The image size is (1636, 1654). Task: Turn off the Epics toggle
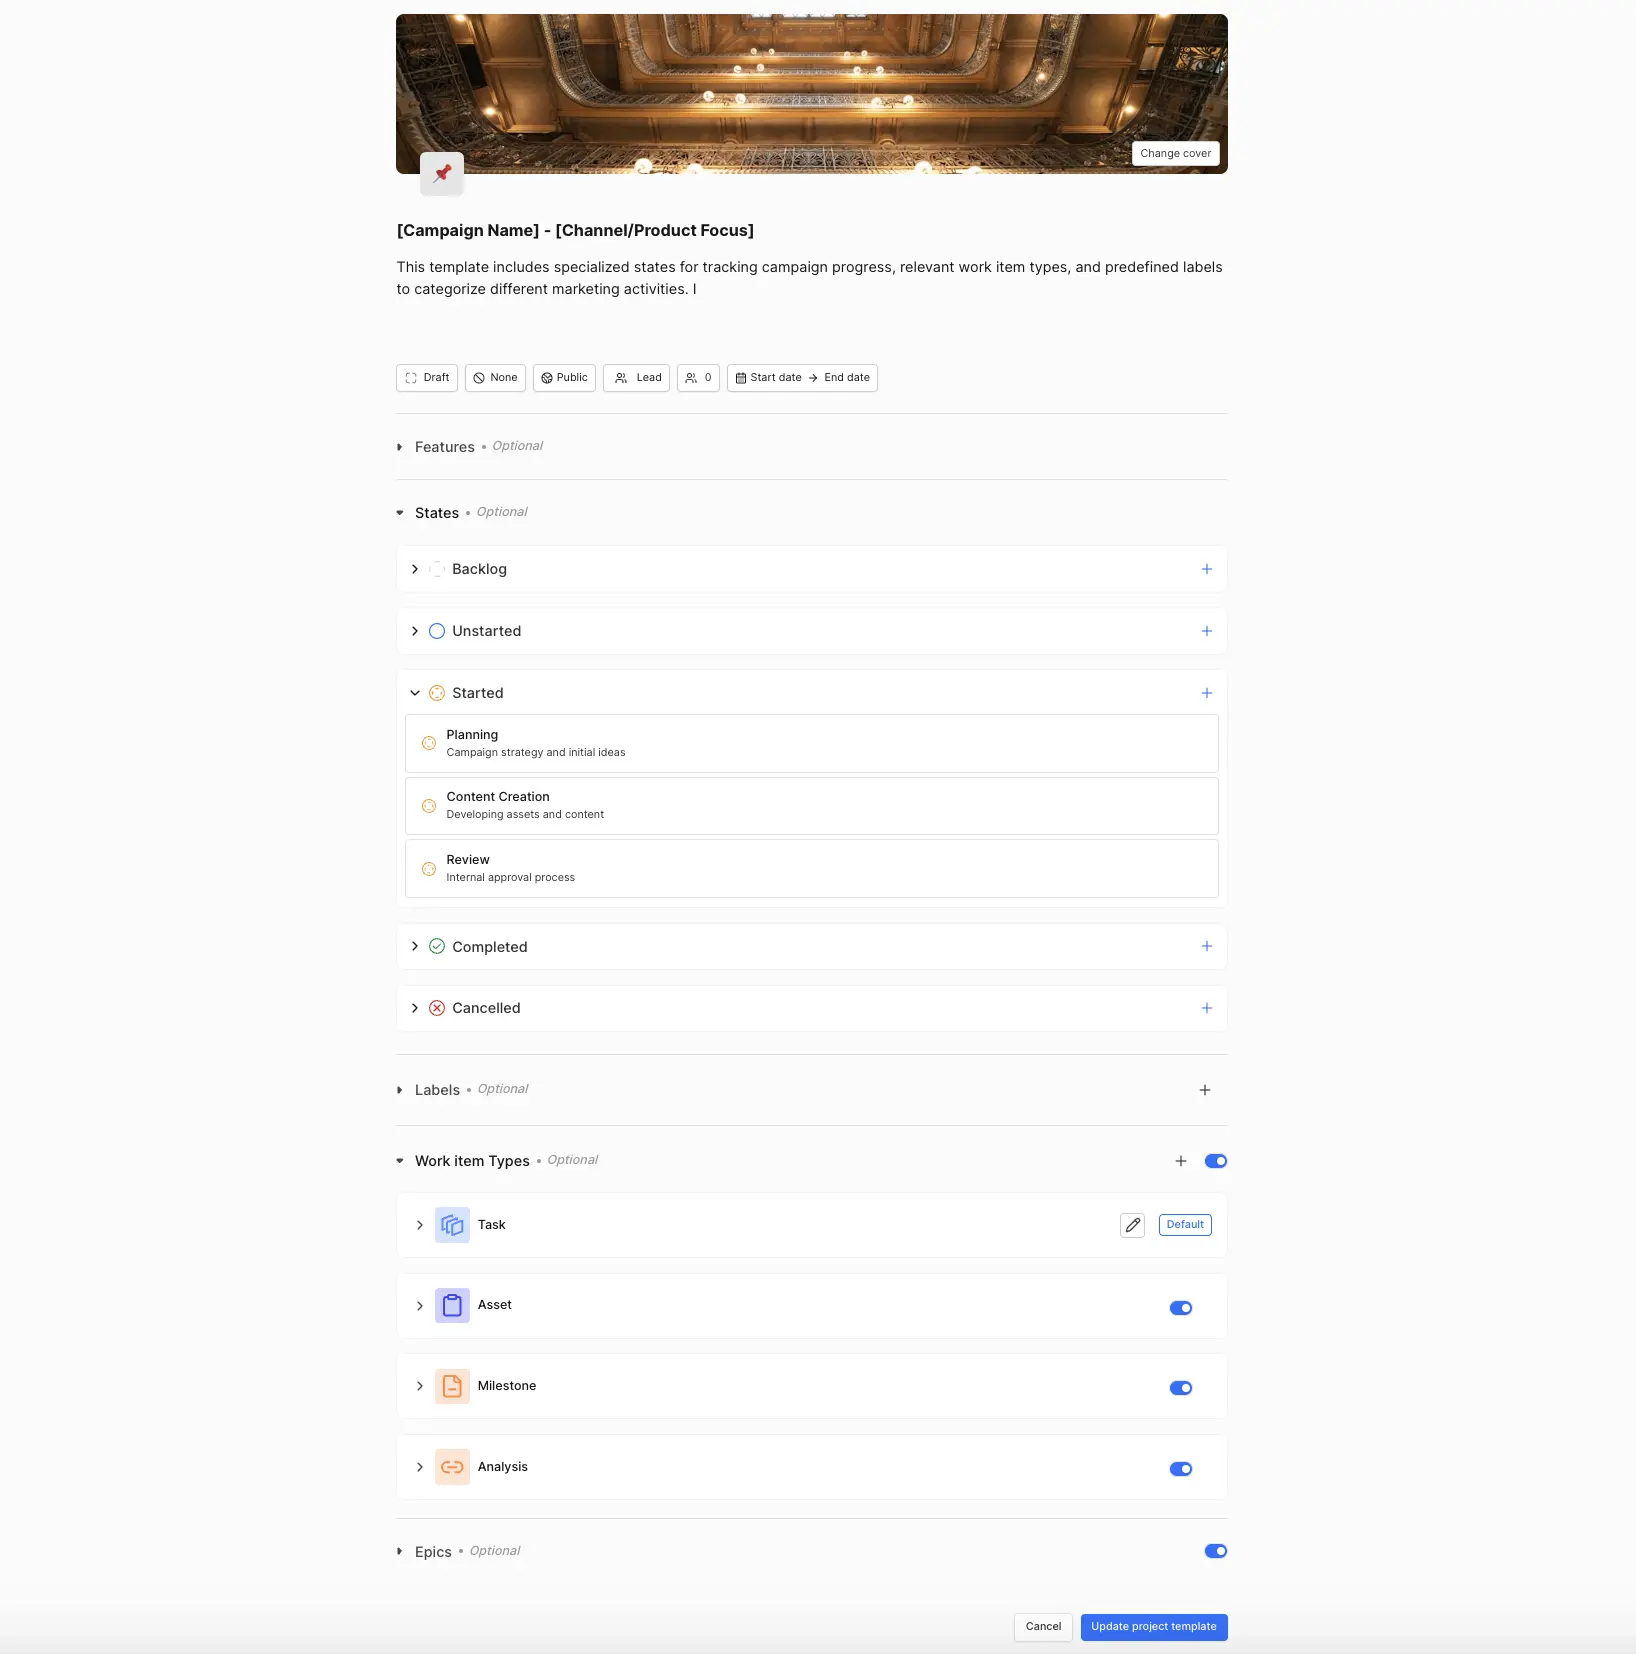[1216, 1551]
